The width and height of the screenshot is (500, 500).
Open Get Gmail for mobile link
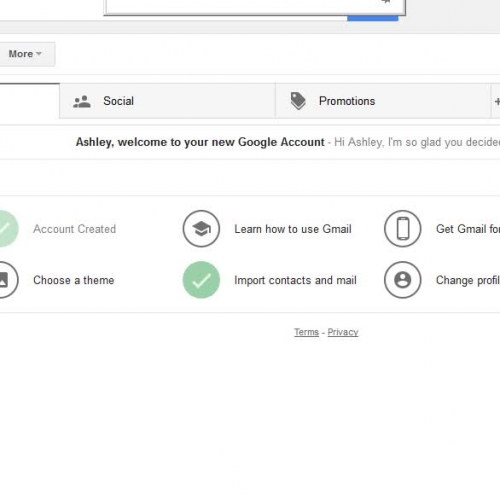click(x=468, y=229)
